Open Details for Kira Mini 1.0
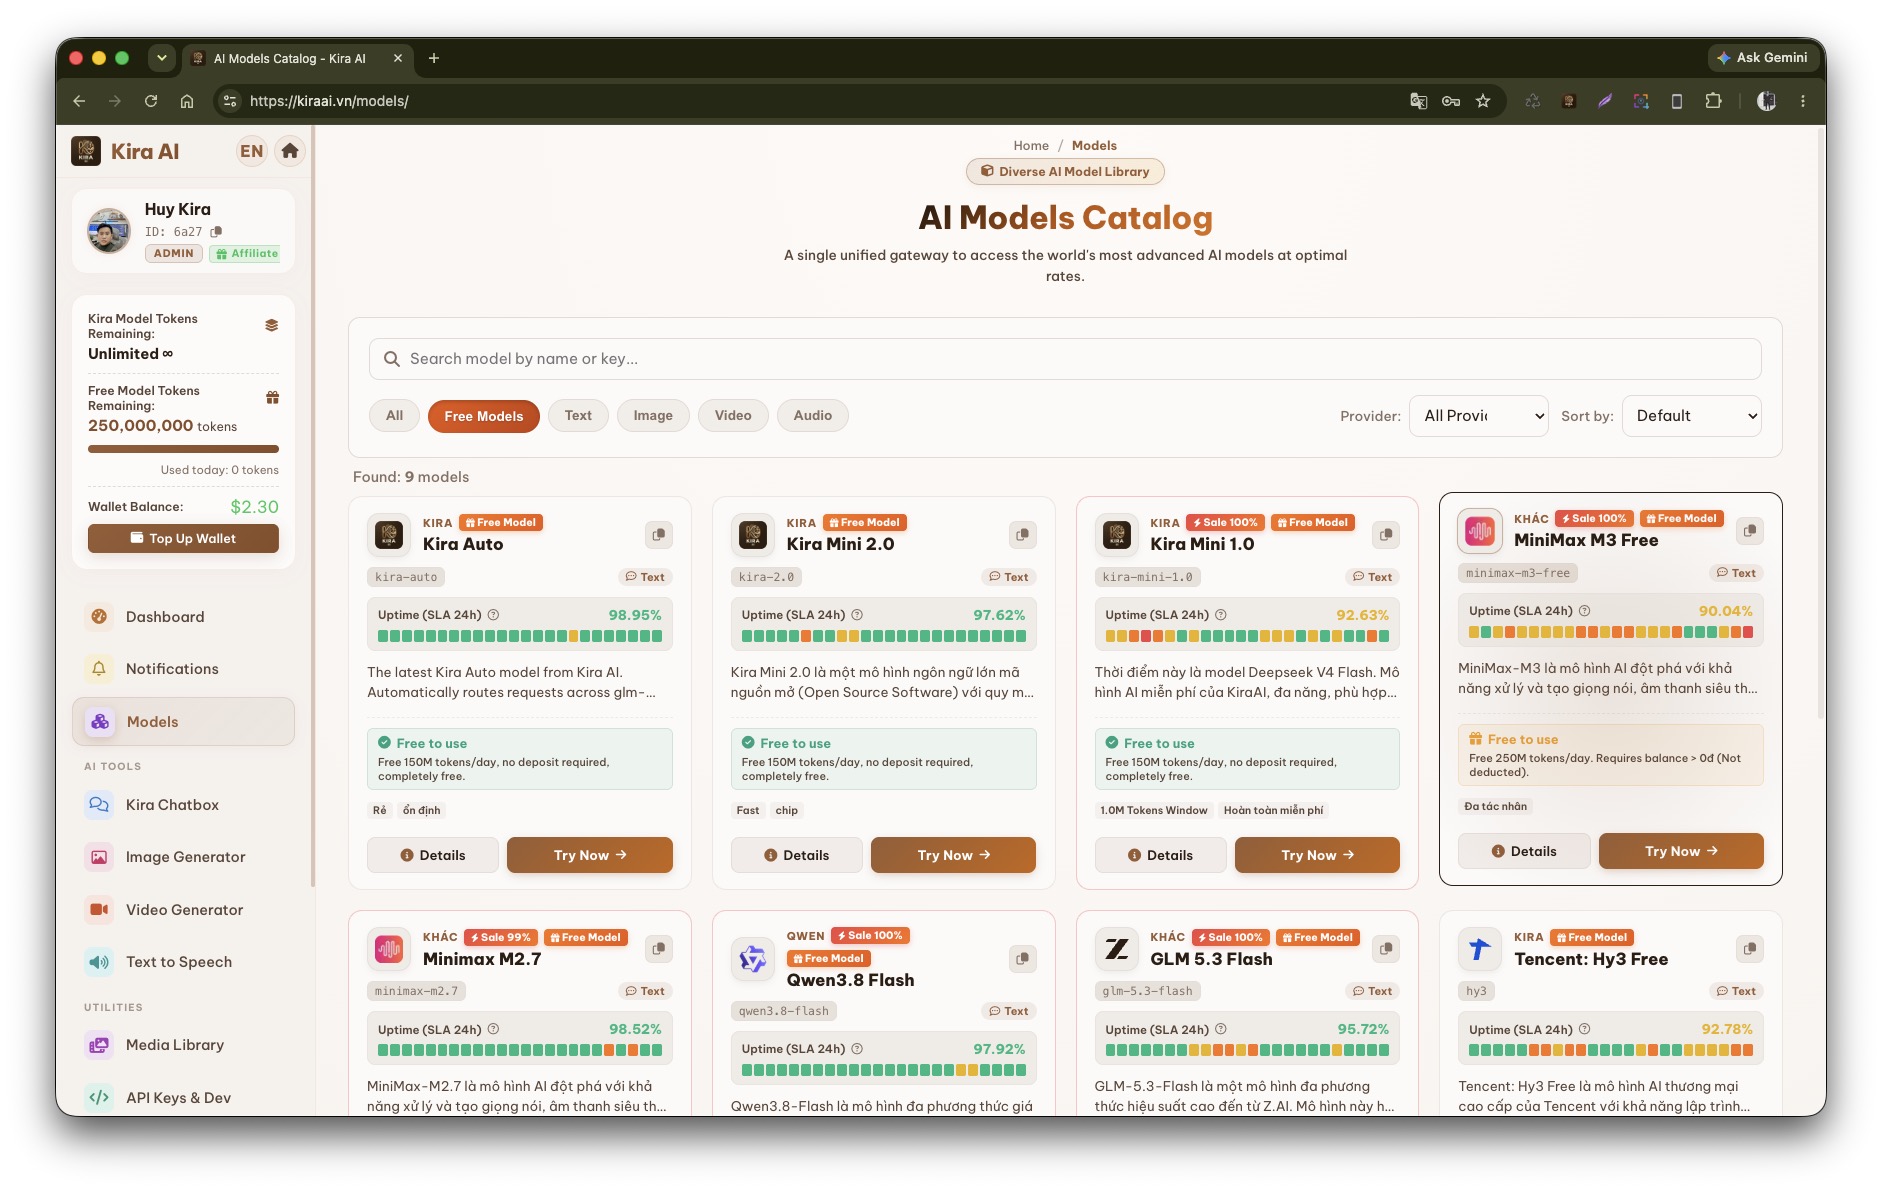Screen dimensions: 1882x1190 1160,855
